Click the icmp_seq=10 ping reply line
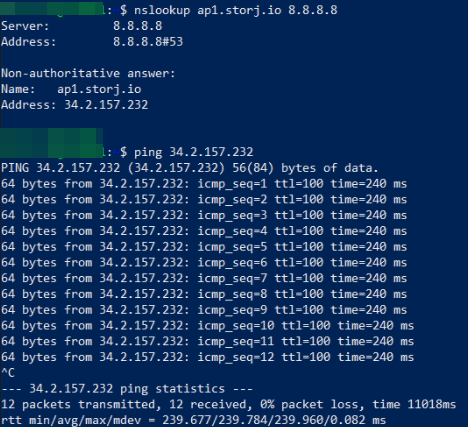468x427 pixels. [207, 325]
